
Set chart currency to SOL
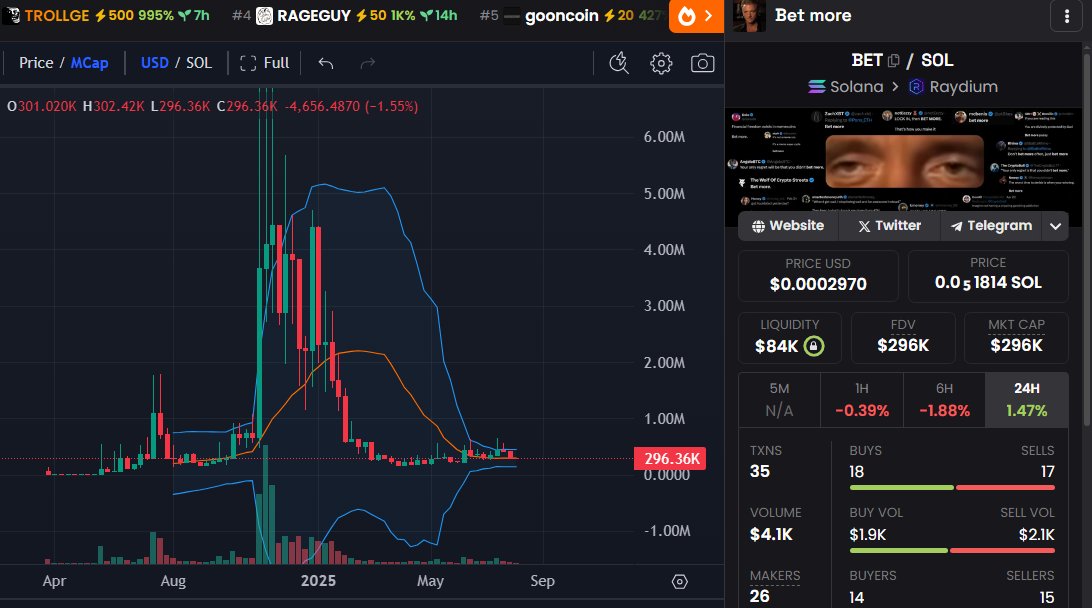[198, 63]
